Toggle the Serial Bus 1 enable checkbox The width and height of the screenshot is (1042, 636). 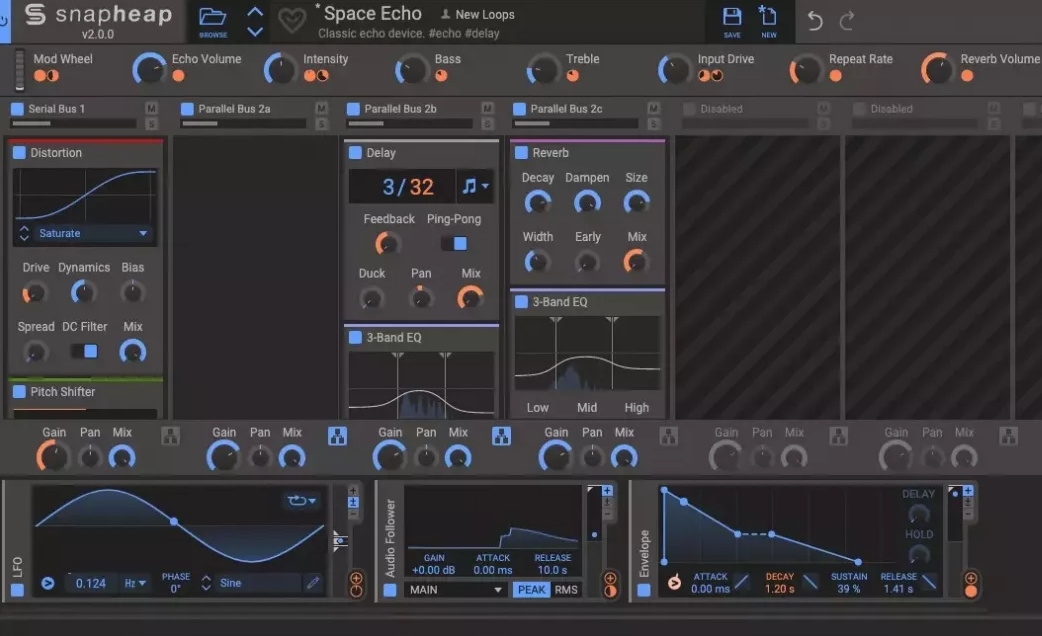click(17, 108)
